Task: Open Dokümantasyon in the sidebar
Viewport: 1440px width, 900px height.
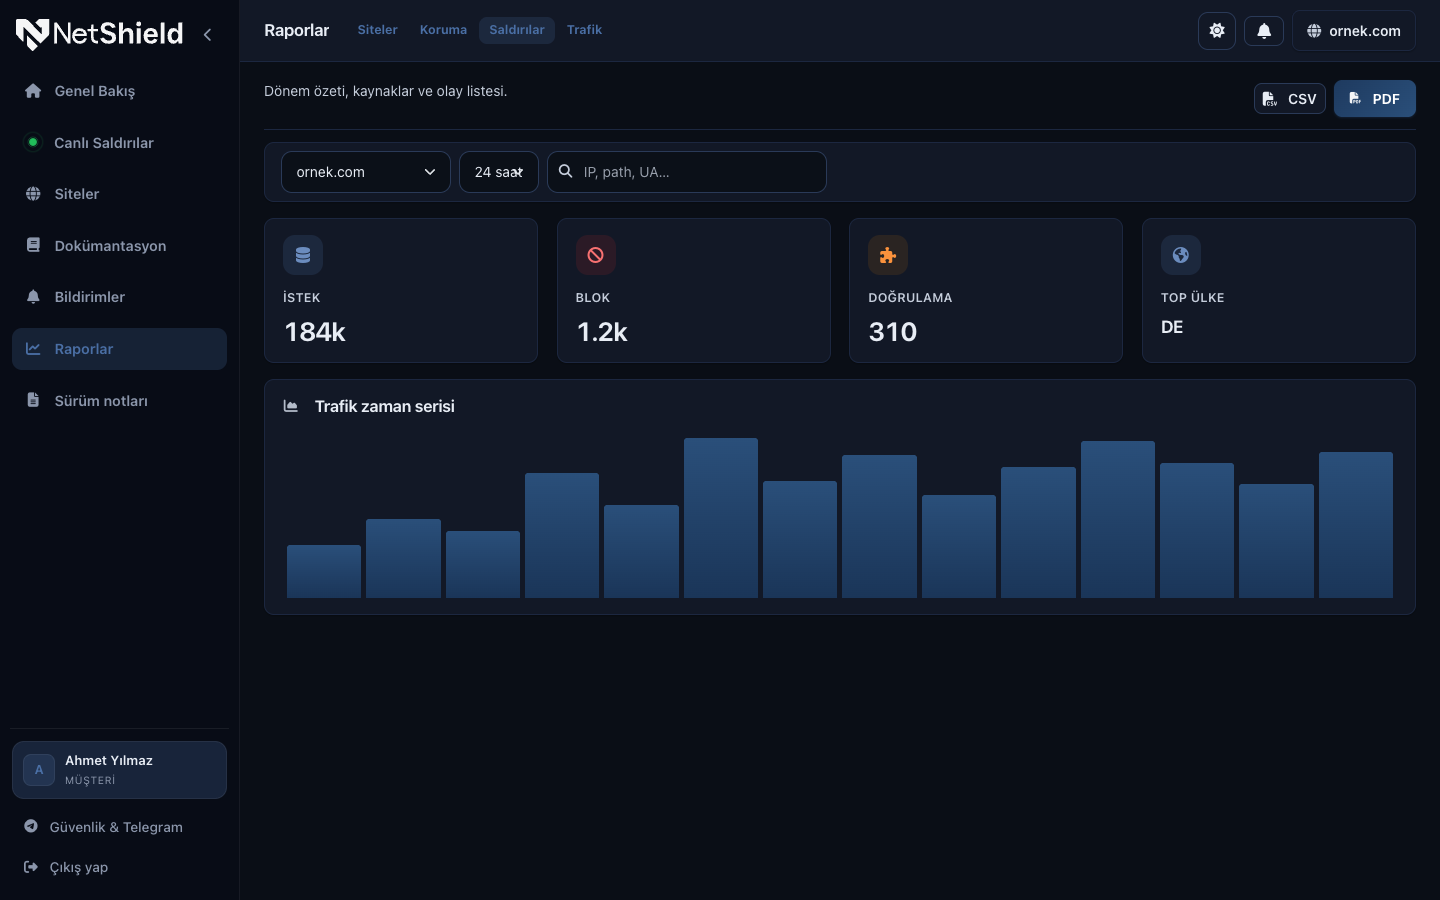Action: (119, 246)
